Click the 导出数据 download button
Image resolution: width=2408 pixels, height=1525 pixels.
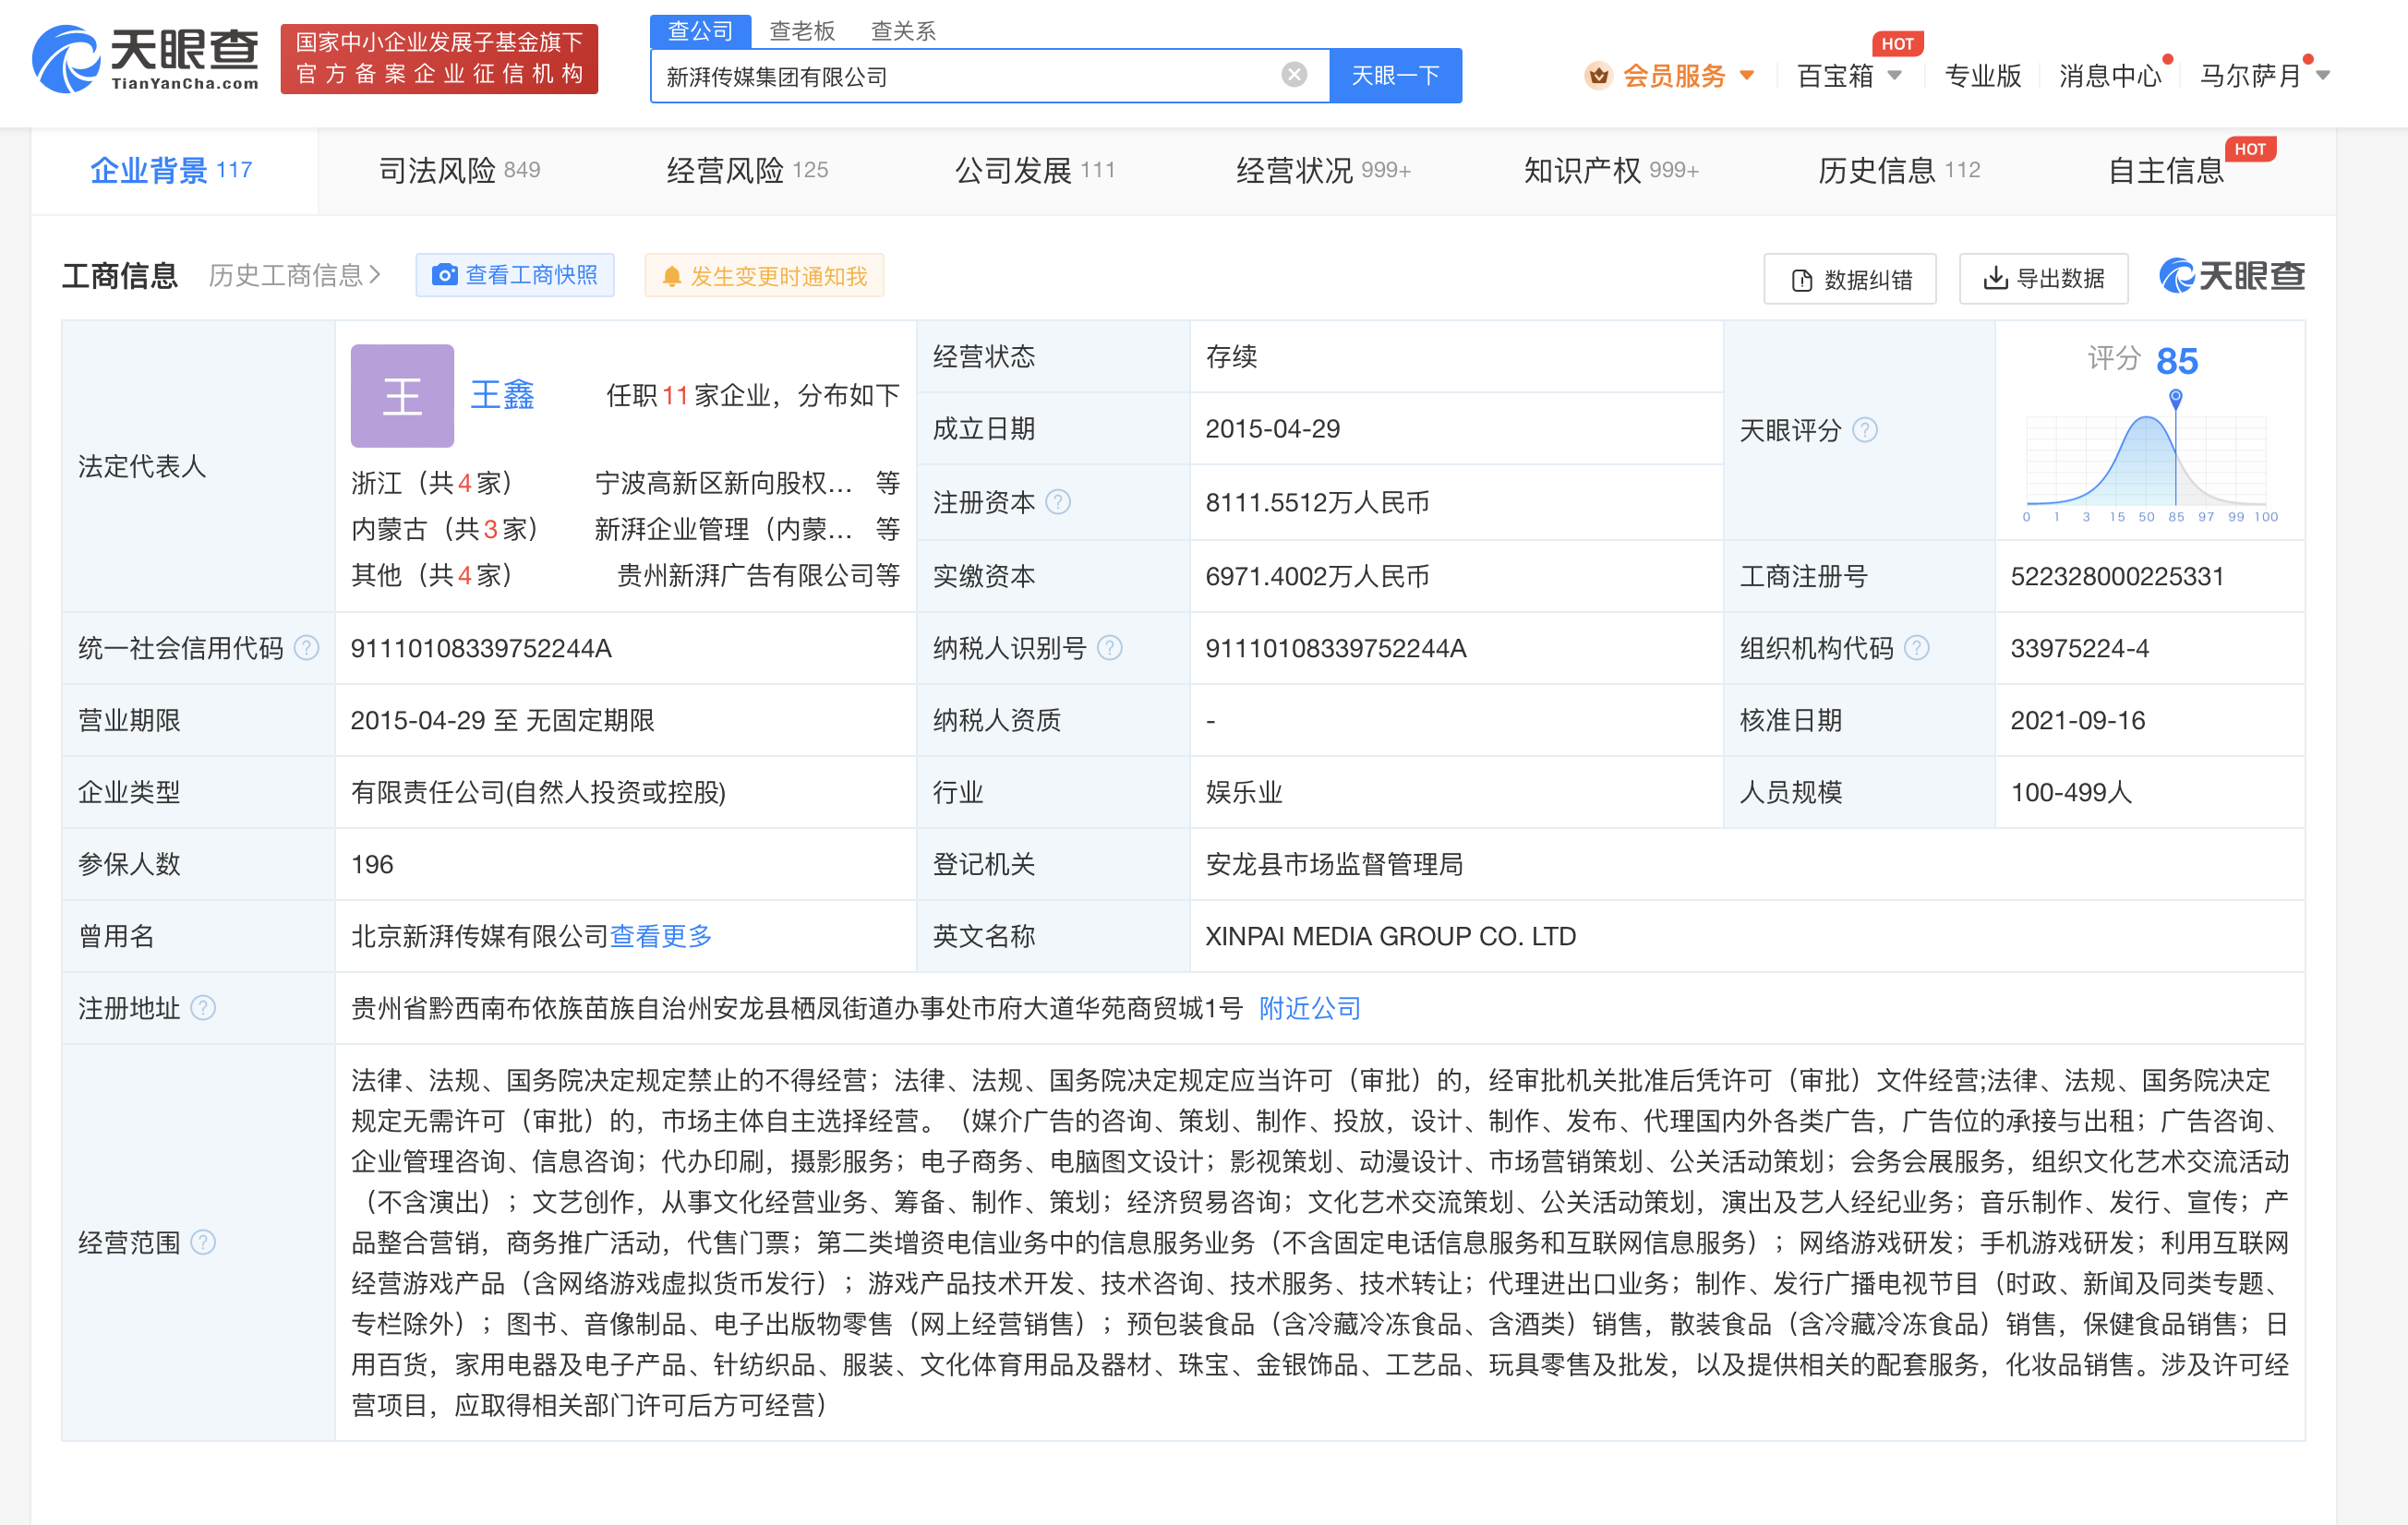pyautogui.click(x=2043, y=278)
